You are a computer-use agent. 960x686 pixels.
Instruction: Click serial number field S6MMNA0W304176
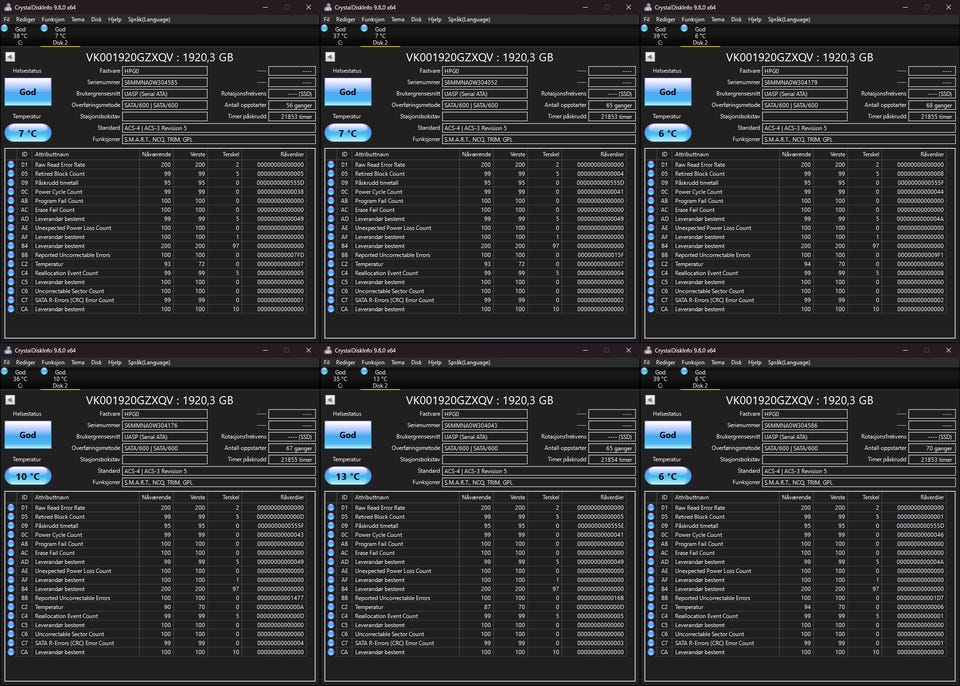click(x=165, y=425)
